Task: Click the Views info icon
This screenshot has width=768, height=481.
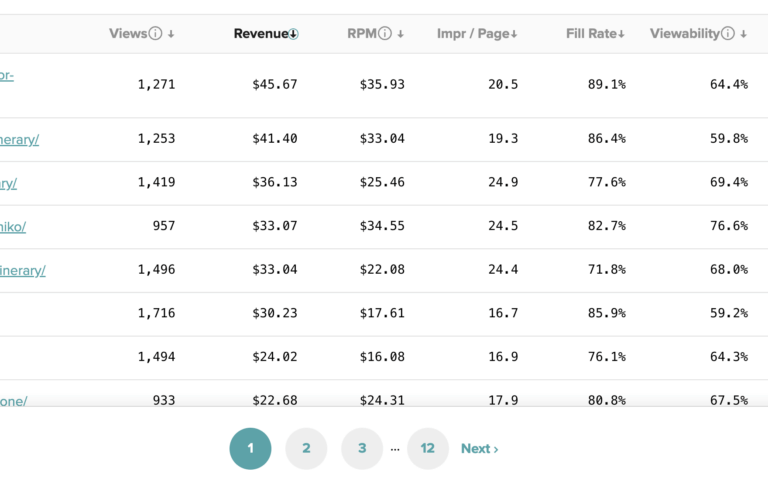Action: [155, 33]
